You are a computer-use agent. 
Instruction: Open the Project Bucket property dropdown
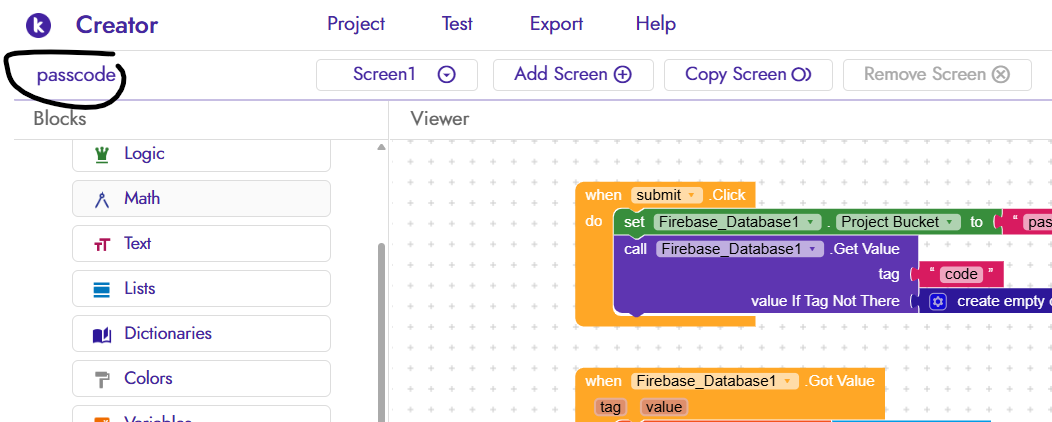[x=898, y=222]
